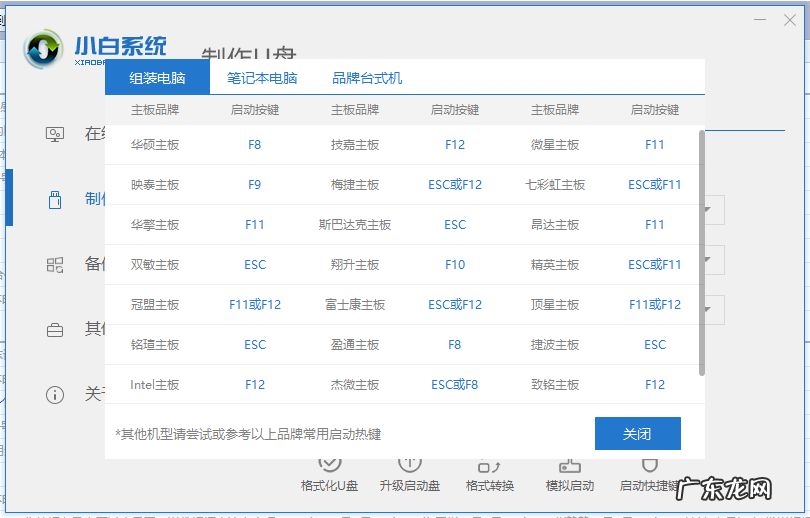The height and width of the screenshot is (518, 810).
Task: Click the 技嘉主板 cell
Action: pyautogui.click(x=355, y=145)
